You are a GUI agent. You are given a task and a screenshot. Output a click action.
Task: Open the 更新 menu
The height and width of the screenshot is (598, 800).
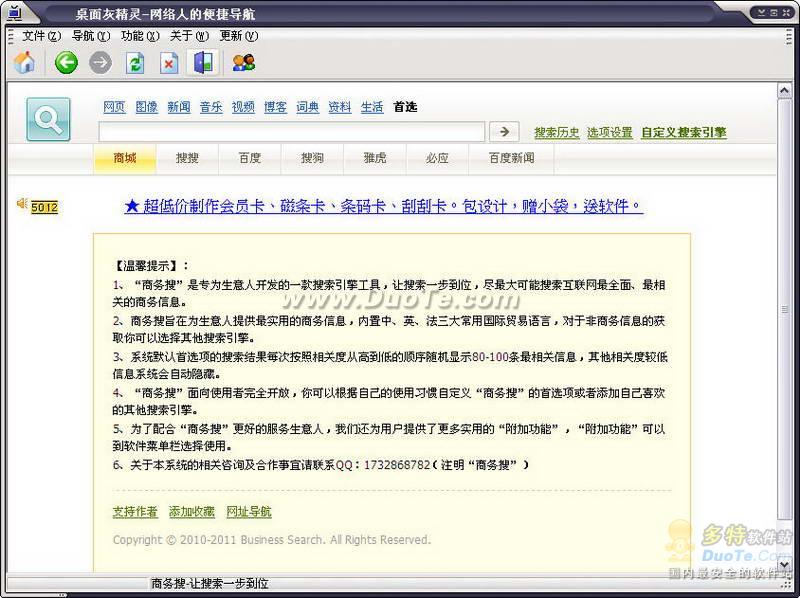coord(239,36)
